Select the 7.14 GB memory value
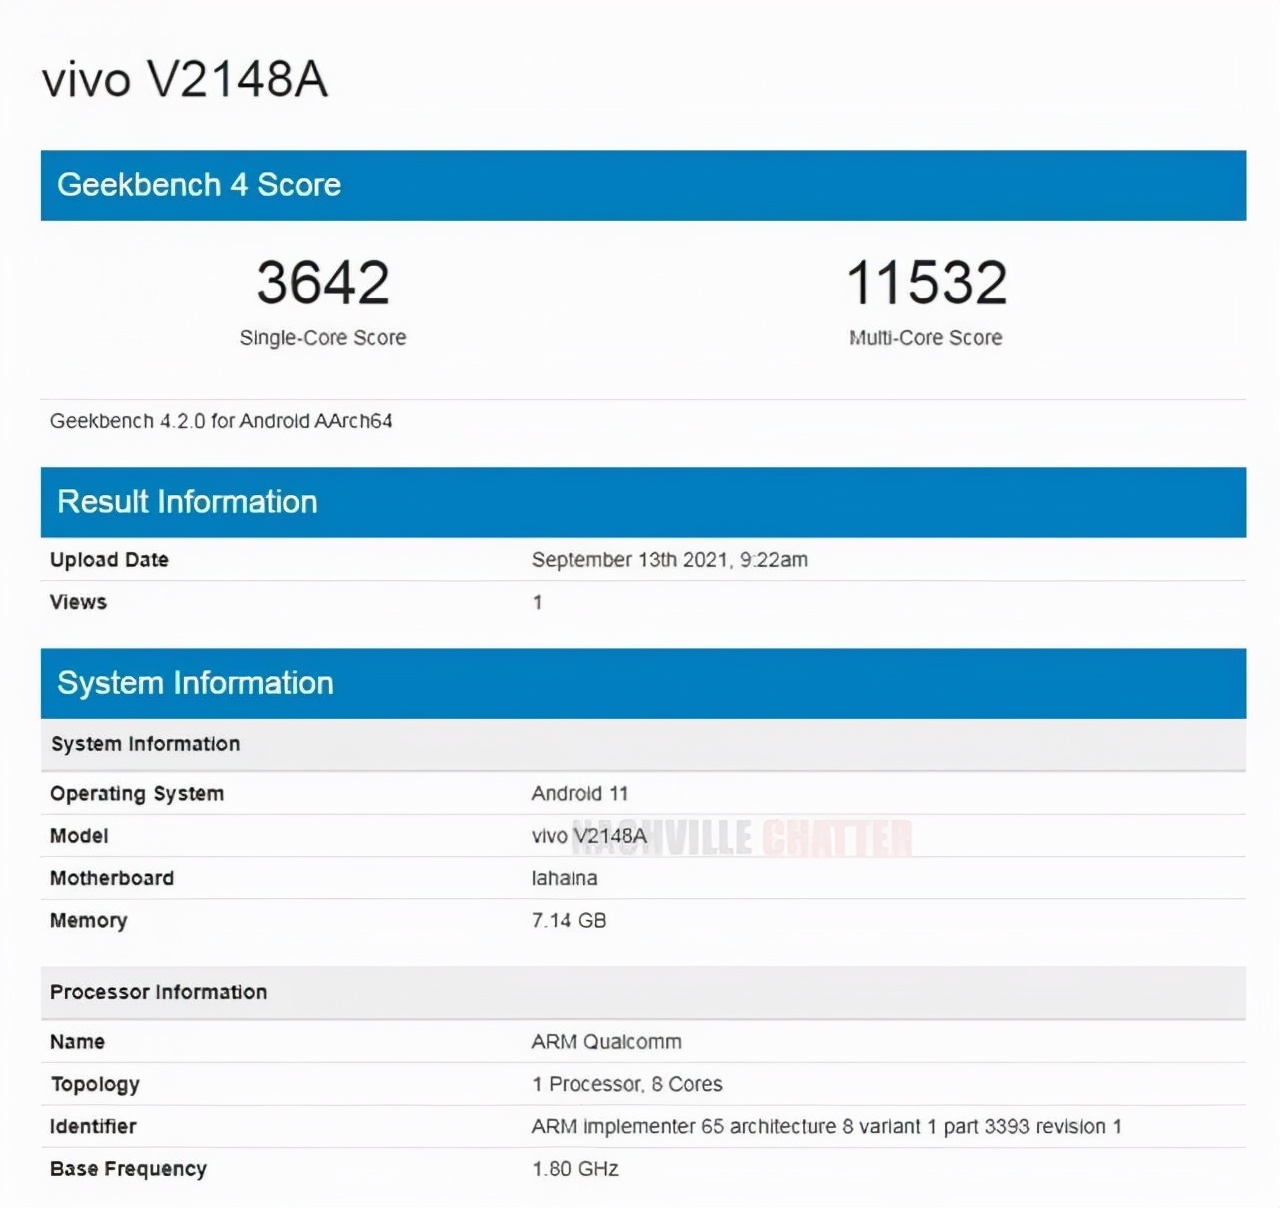1280x1208 pixels. (x=569, y=920)
